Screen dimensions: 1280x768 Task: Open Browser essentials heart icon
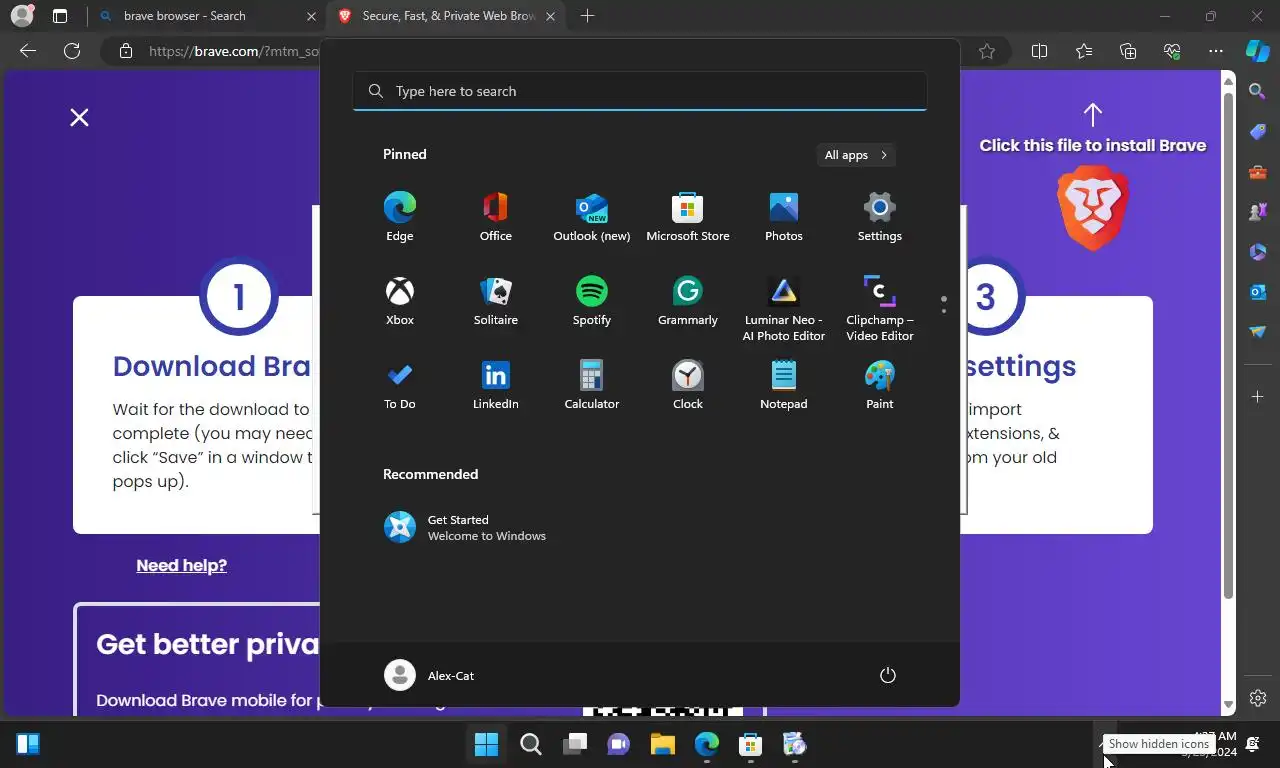click(1172, 51)
